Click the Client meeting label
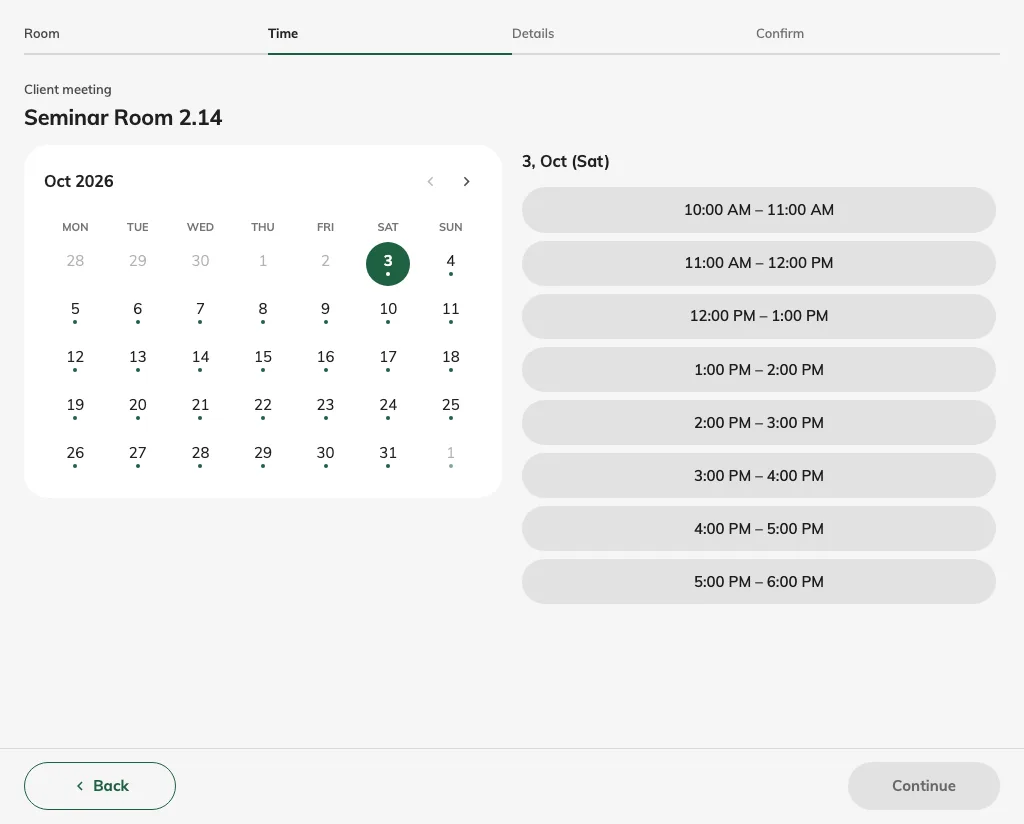The image size is (1024, 824). (68, 89)
